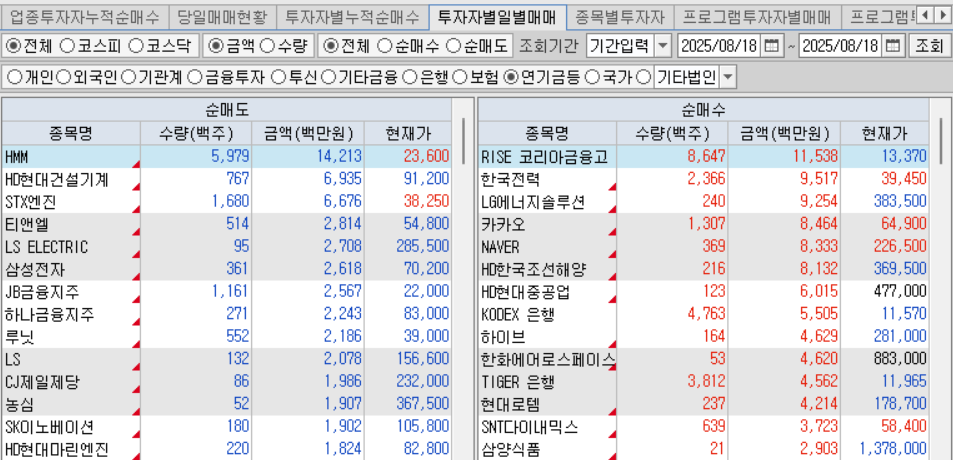
Task: Switch to 투자자별일별매매 tab
Action: pos(497,16)
